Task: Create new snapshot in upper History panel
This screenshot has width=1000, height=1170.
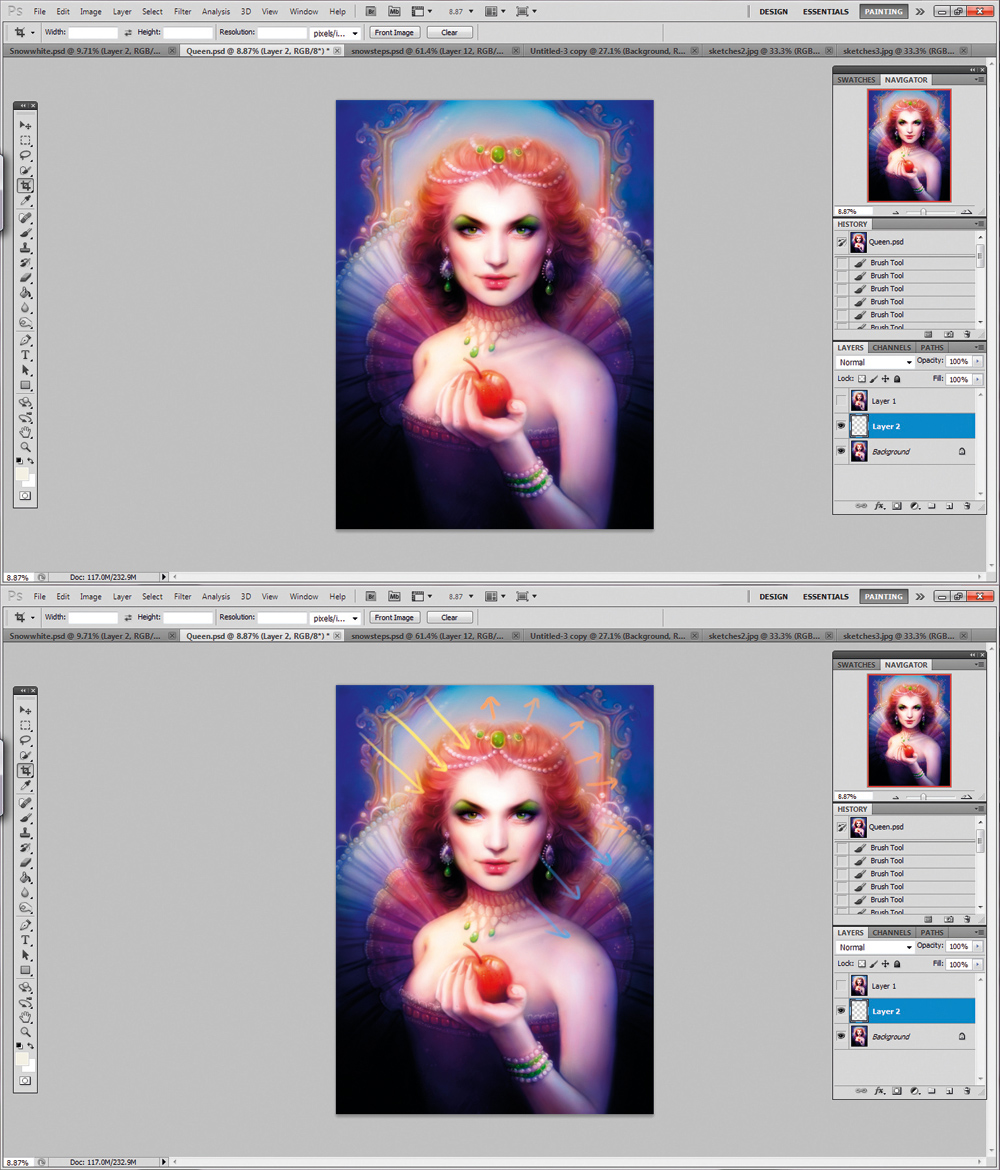Action: pos(949,334)
